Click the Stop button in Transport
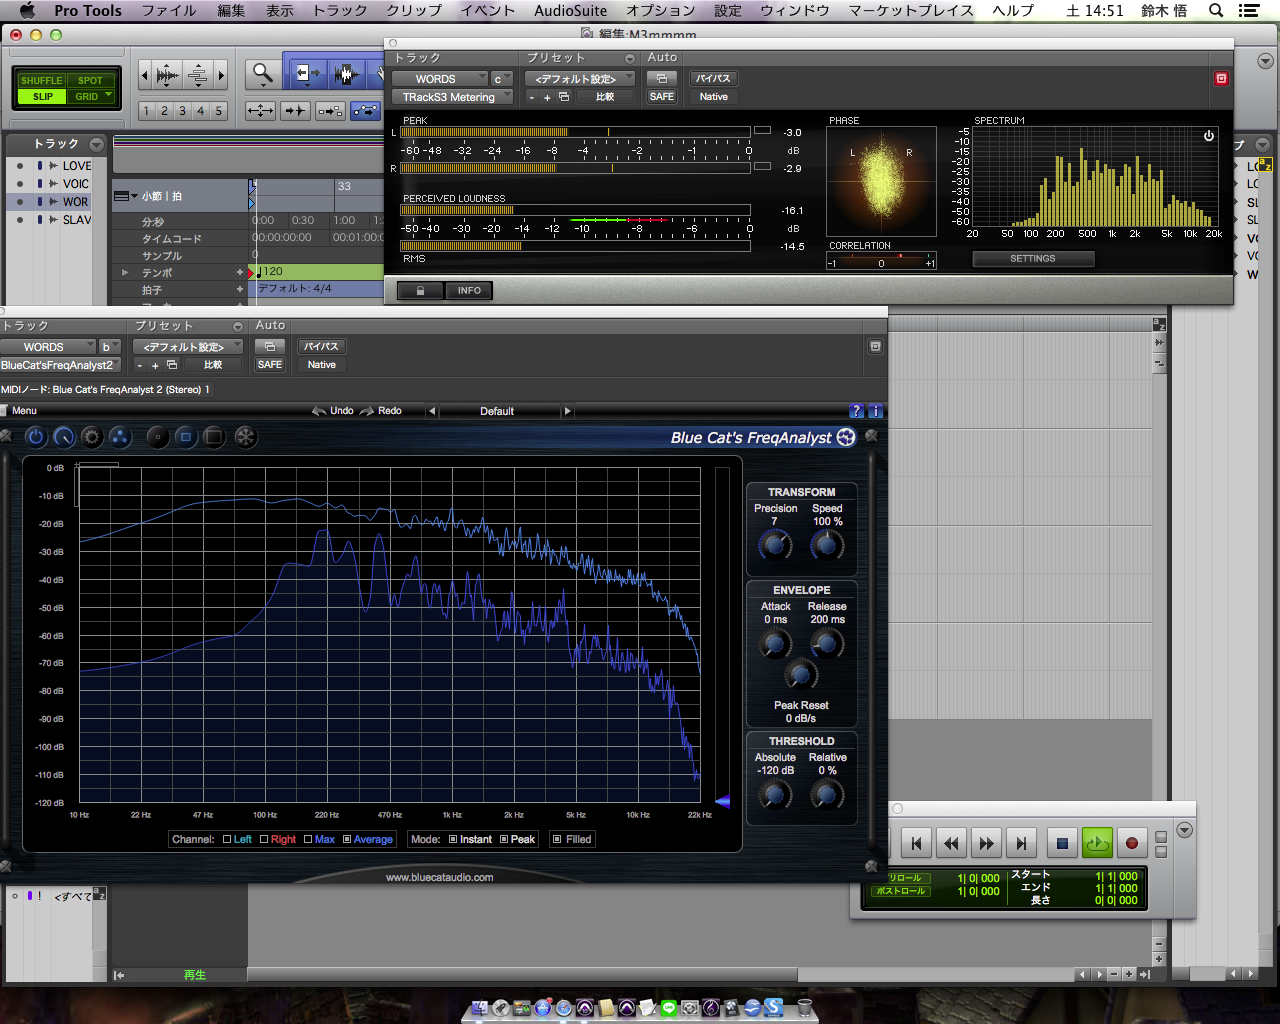Screen dimensions: 1280x1024 [x=1062, y=844]
